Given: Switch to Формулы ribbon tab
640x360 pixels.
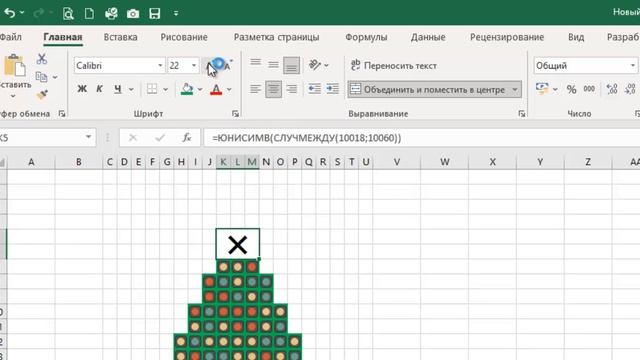Looking at the screenshot, I should [x=366, y=37].
